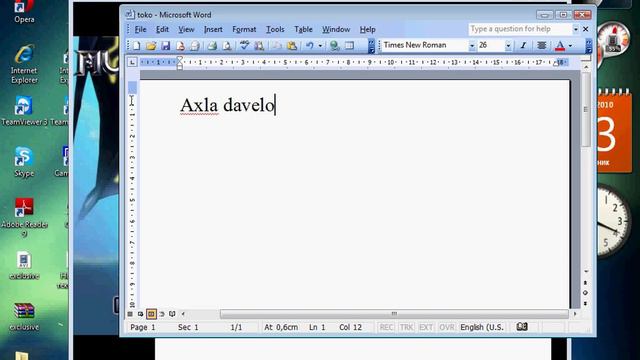Click the Tables and Borders toolbar icon

coord(349,46)
